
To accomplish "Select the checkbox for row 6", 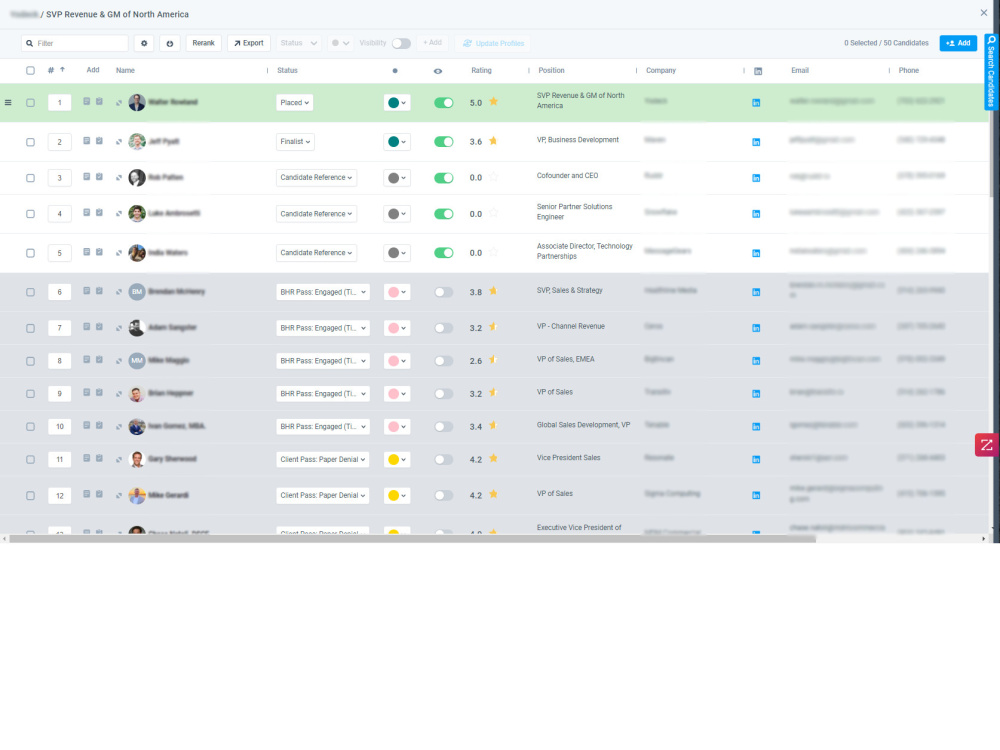I will [x=30, y=292].
